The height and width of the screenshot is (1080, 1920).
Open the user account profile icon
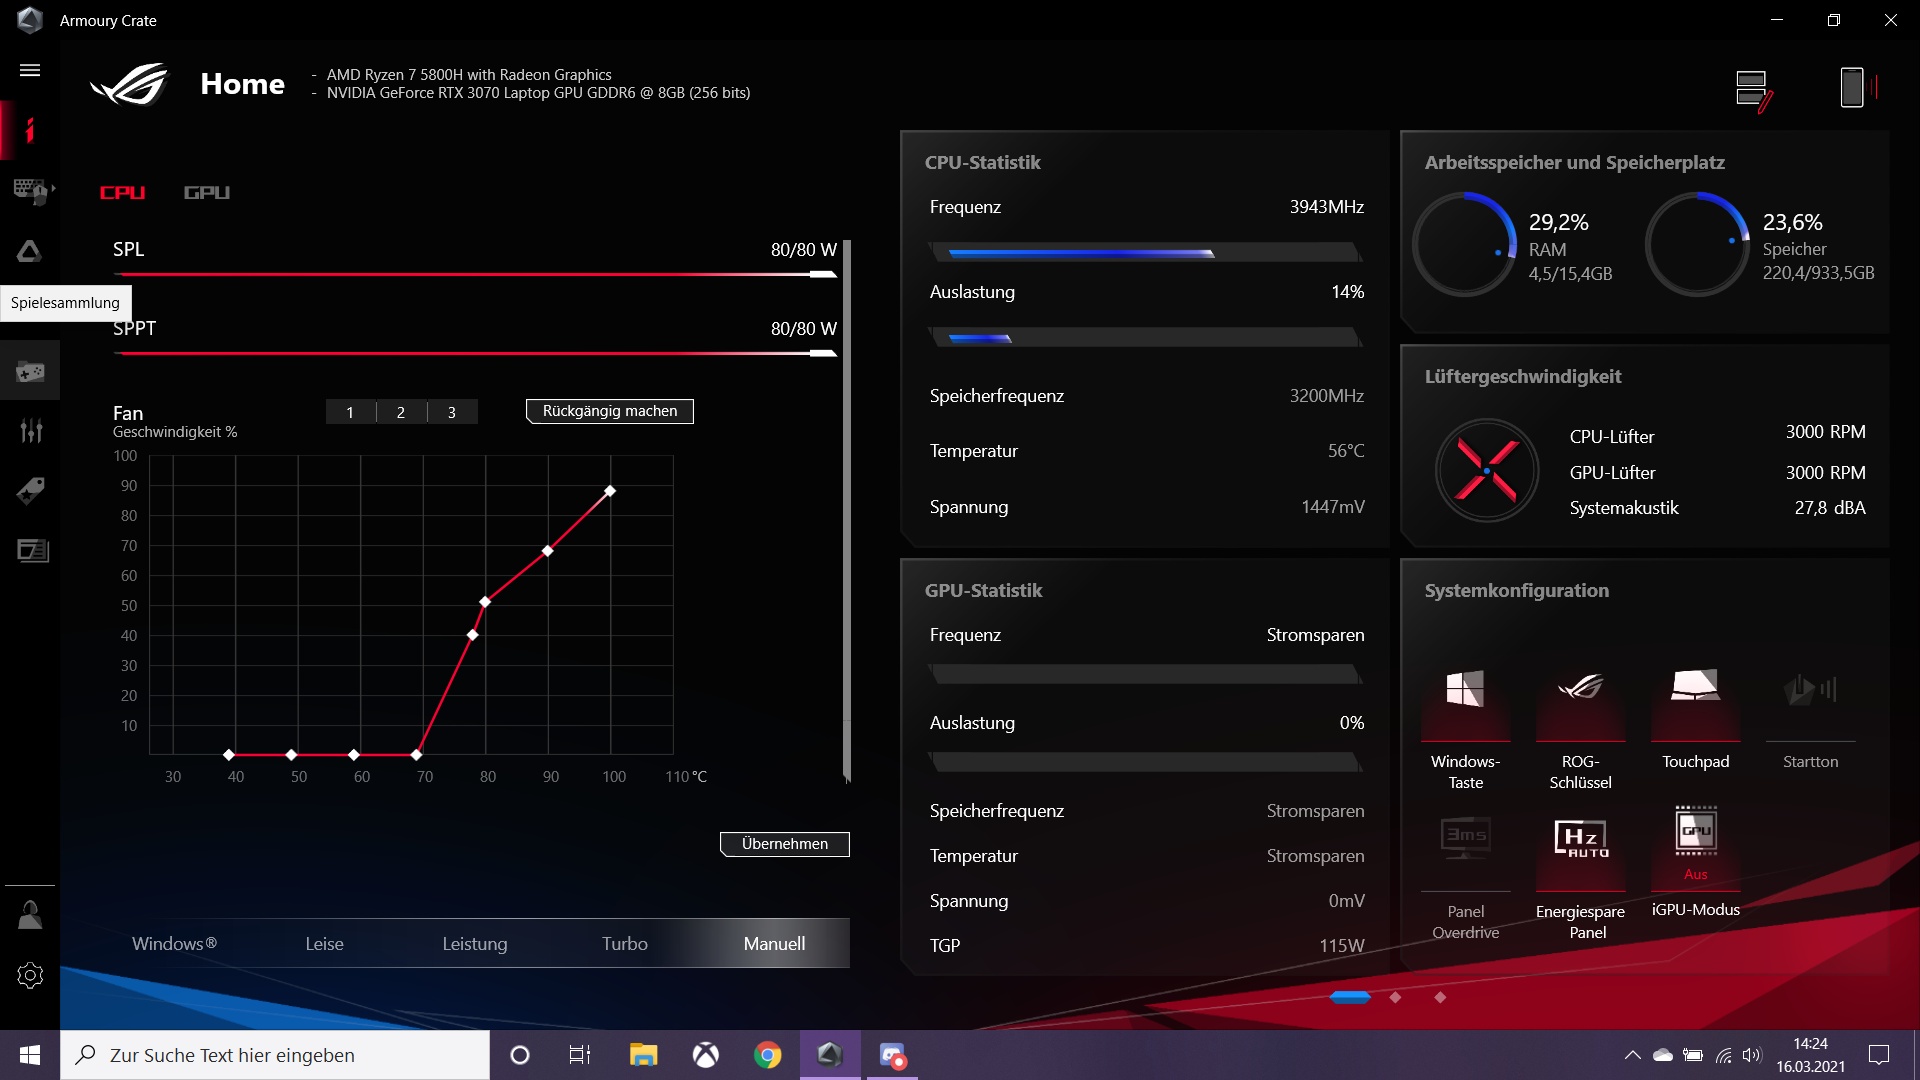click(x=30, y=915)
